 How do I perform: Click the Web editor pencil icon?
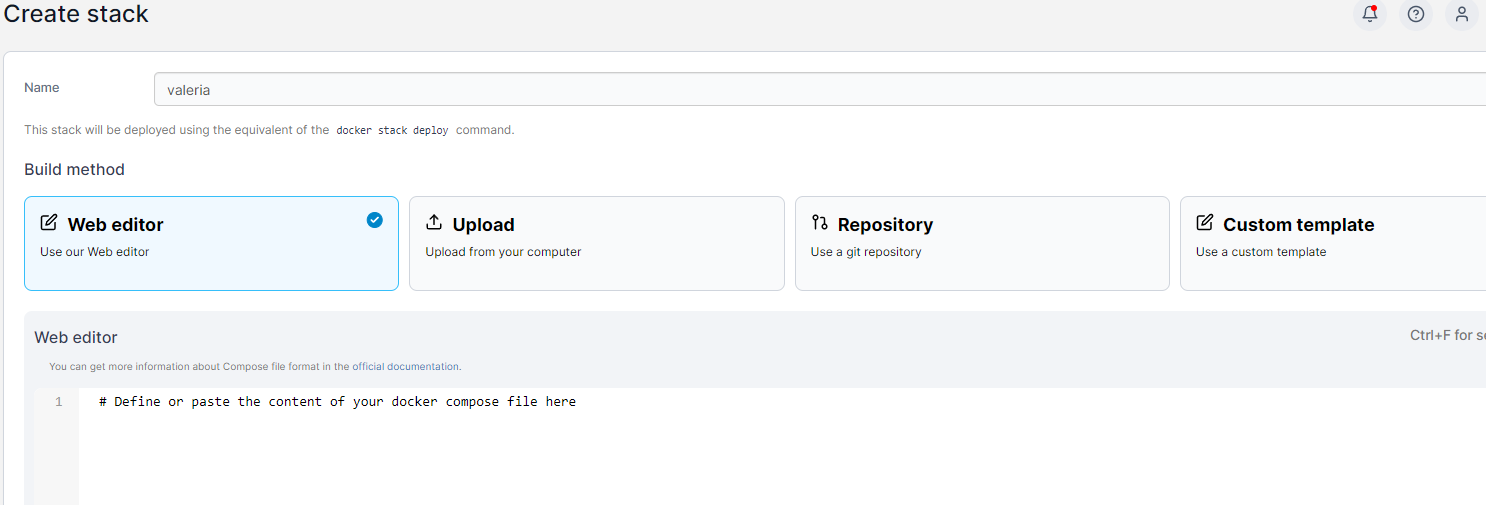pos(49,223)
